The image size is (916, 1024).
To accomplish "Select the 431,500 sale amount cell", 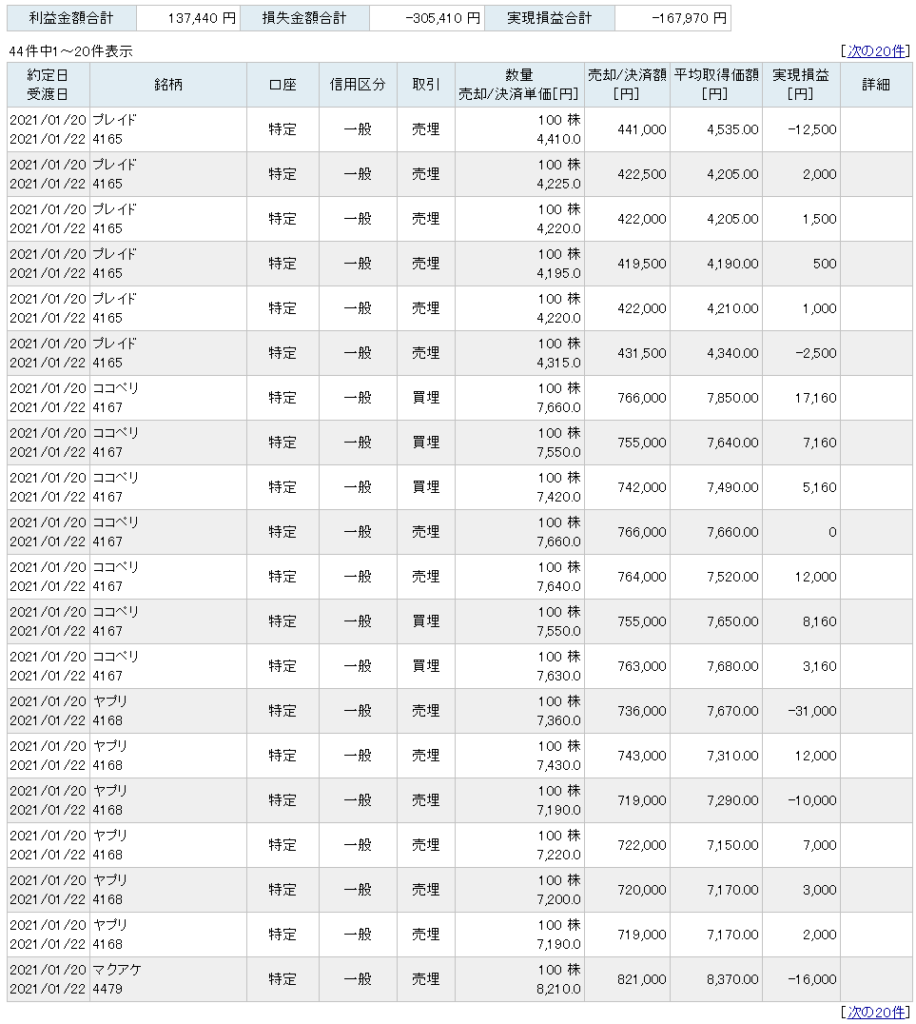I will (627, 353).
